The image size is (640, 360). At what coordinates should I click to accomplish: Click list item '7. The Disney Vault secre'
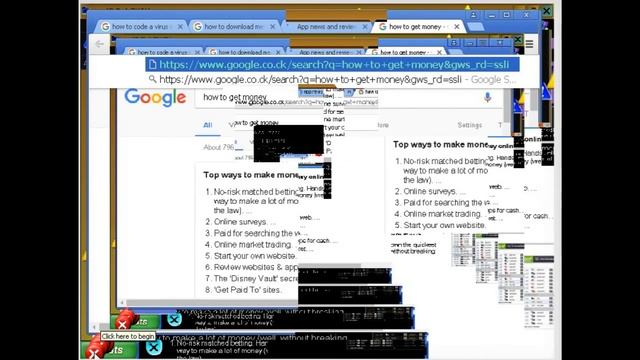[x=251, y=278]
